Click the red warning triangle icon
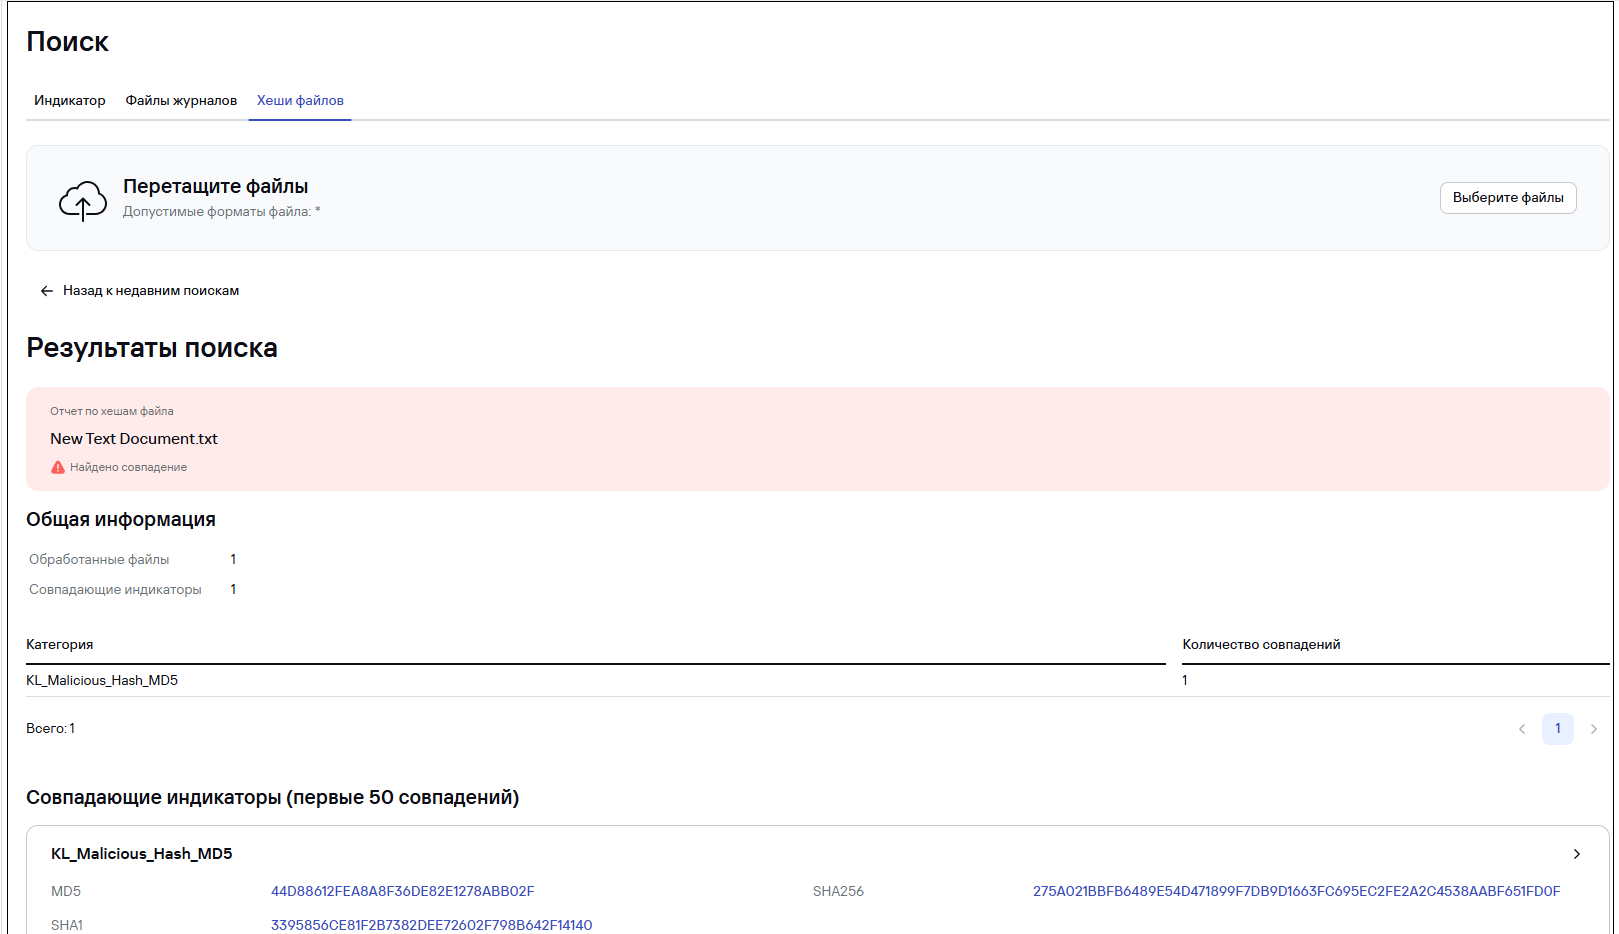Screen dimensions: 1619x934 (x=58, y=467)
